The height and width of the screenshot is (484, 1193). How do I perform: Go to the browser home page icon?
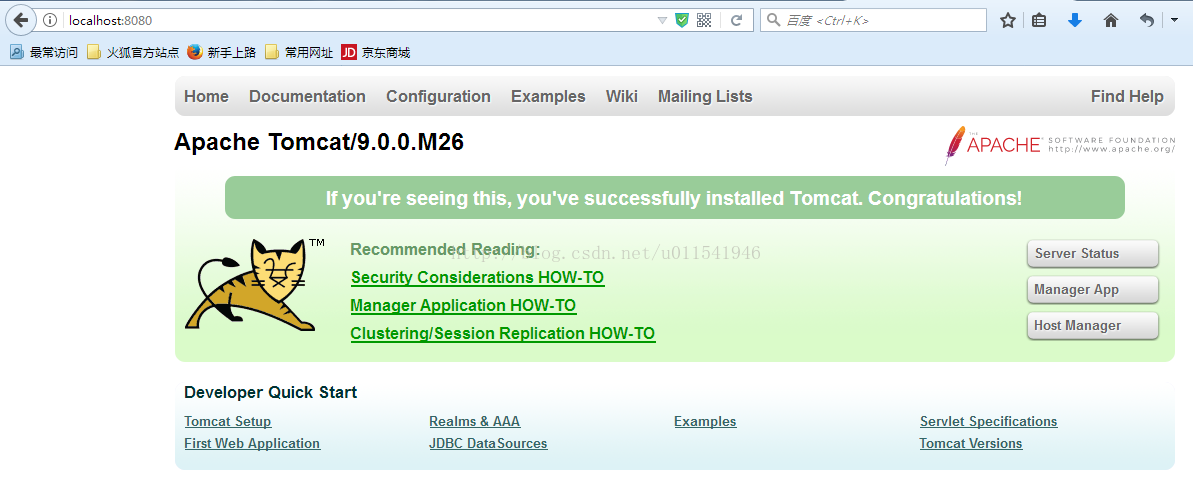(x=1111, y=21)
